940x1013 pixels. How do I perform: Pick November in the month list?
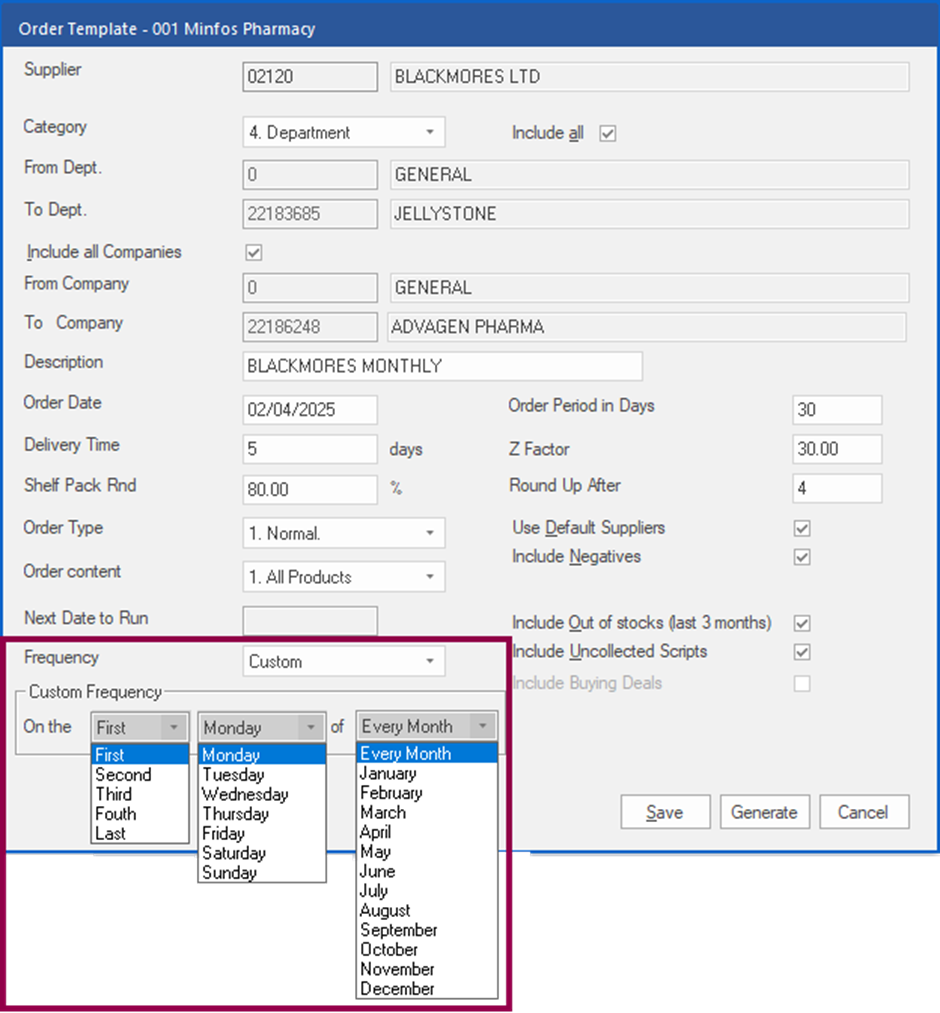point(427,969)
